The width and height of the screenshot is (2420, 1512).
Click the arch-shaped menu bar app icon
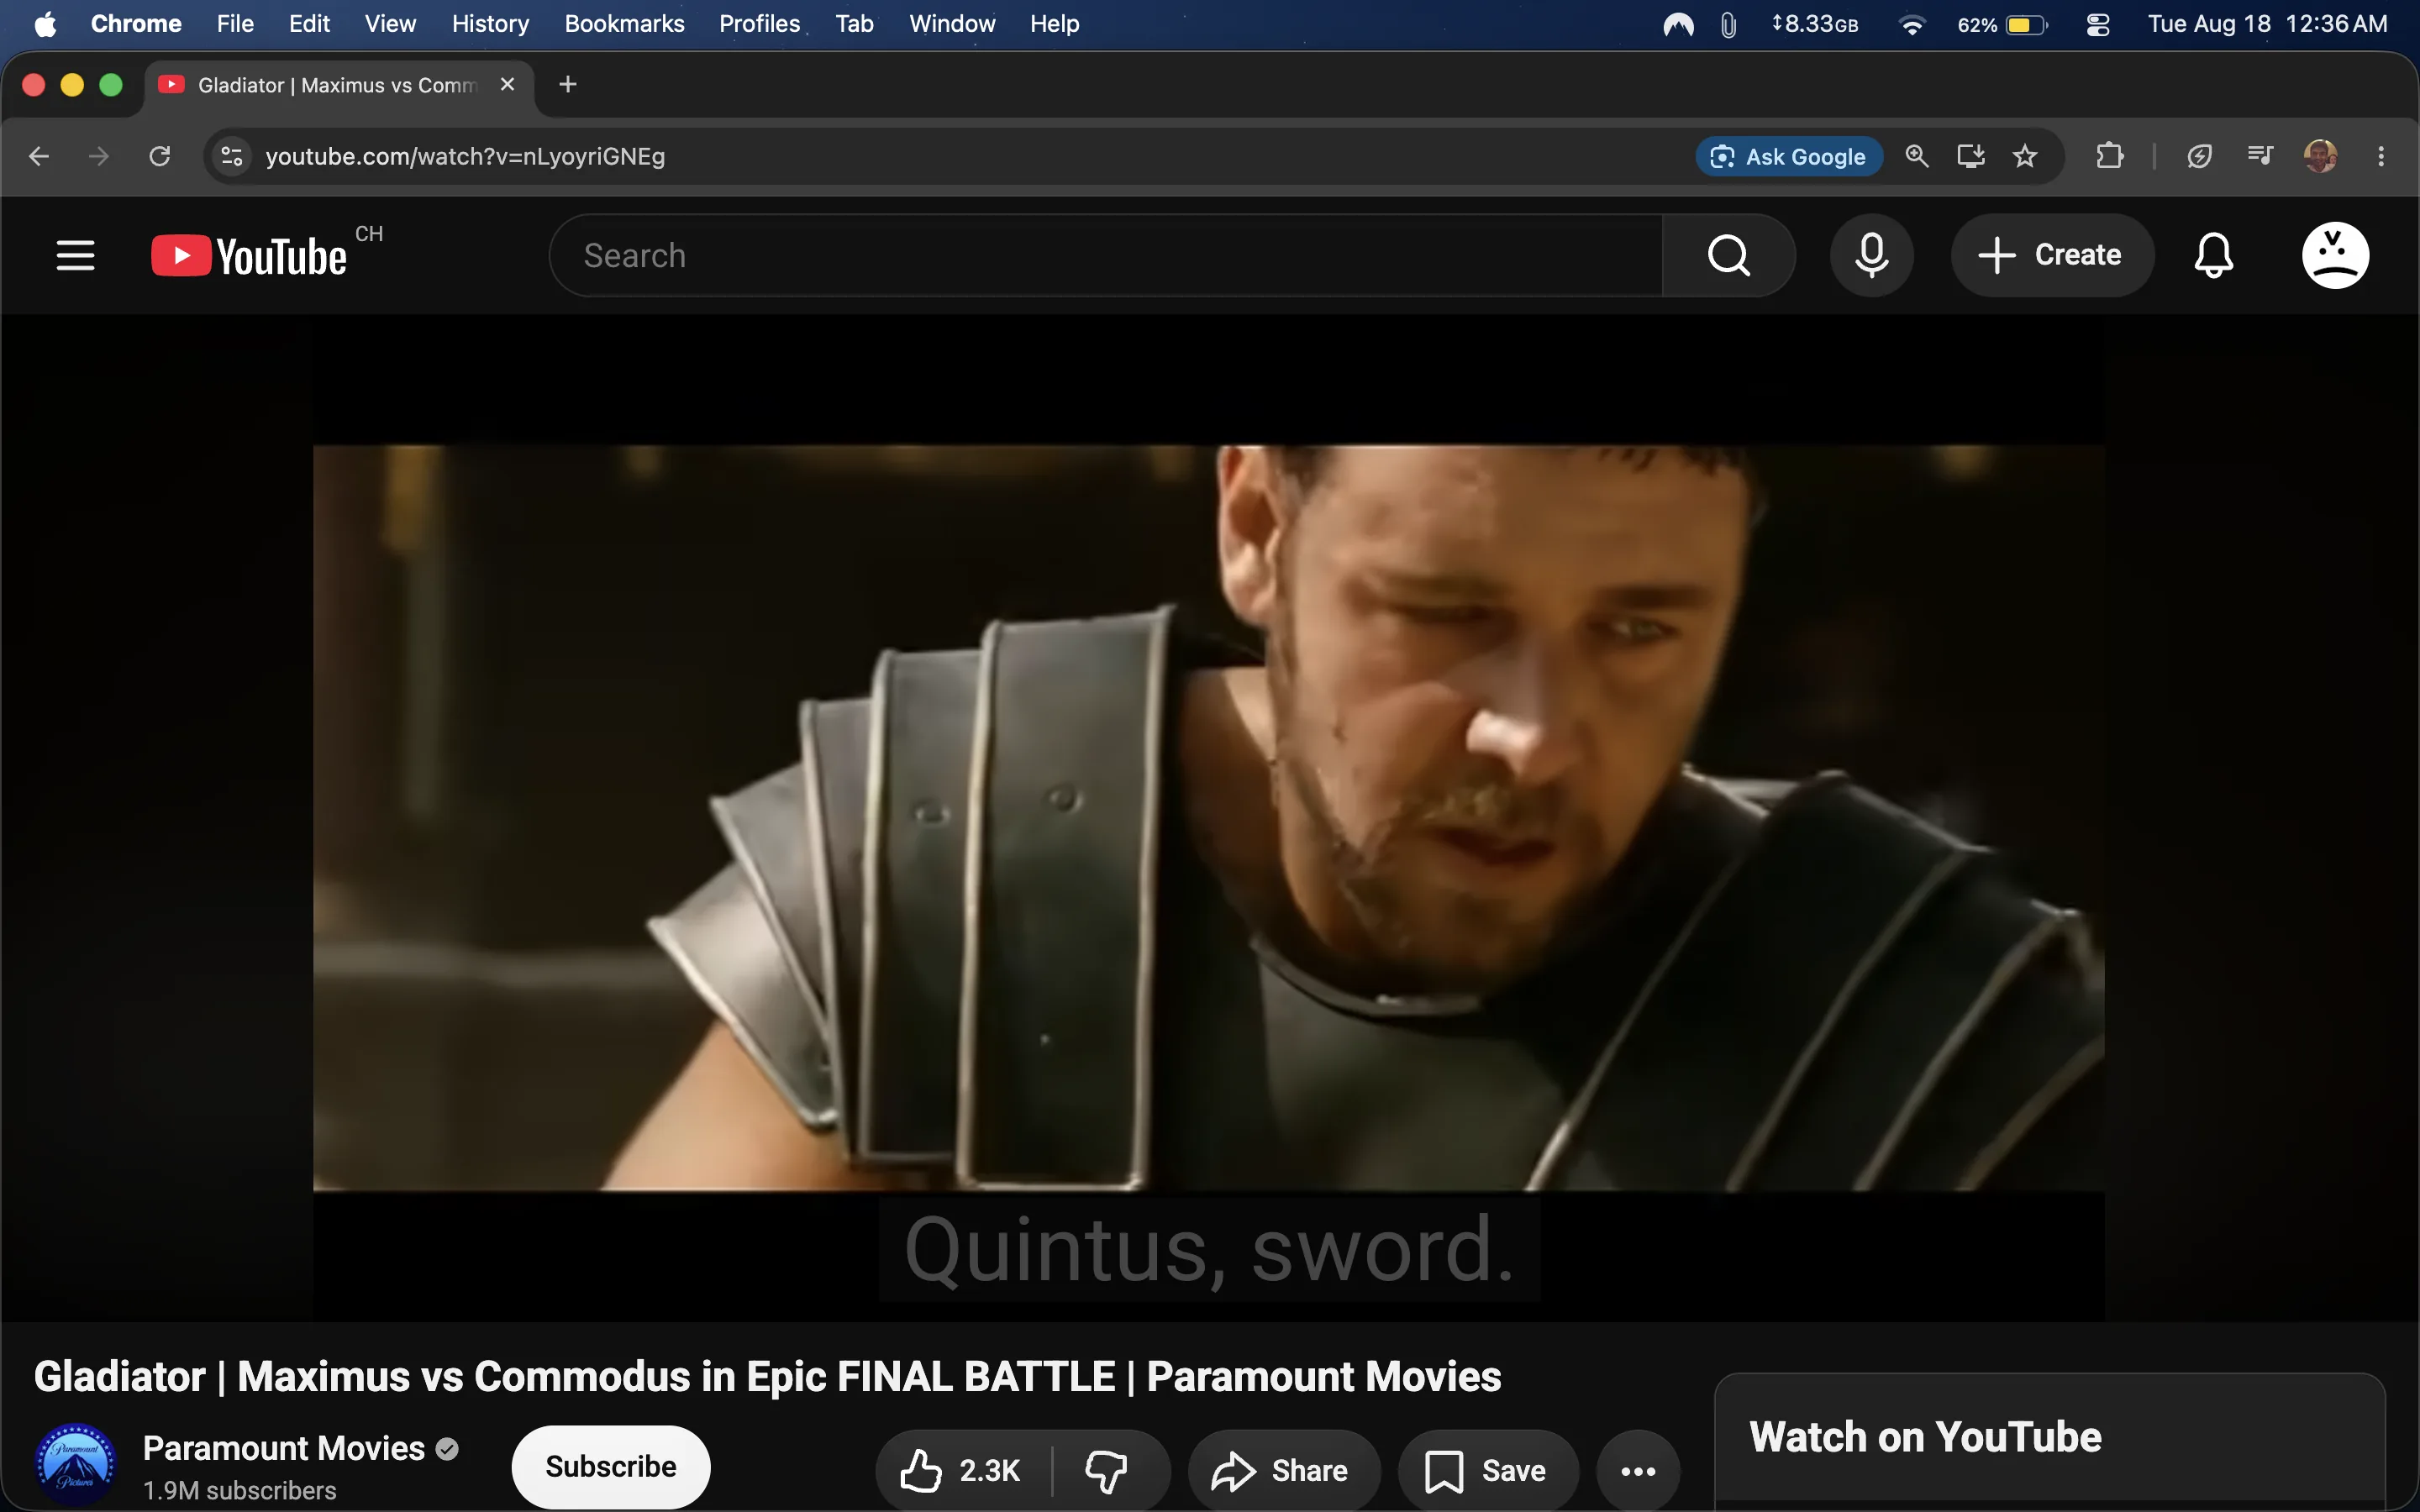[x=1678, y=24]
